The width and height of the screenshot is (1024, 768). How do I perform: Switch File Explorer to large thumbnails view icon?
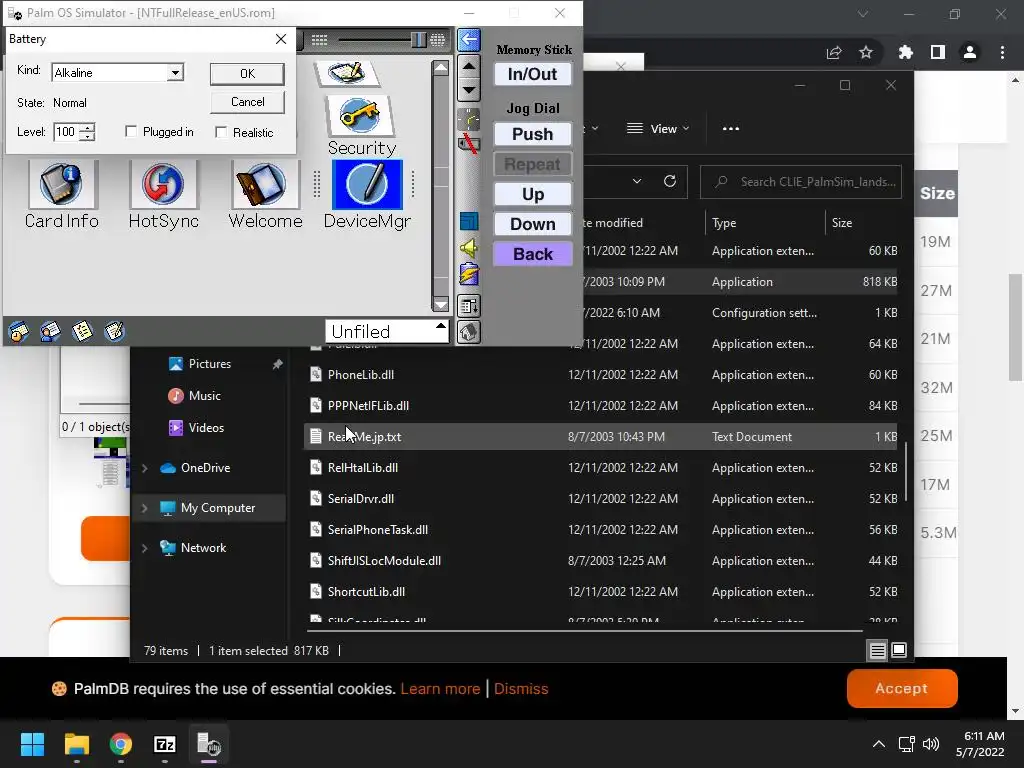tap(899, 650)
